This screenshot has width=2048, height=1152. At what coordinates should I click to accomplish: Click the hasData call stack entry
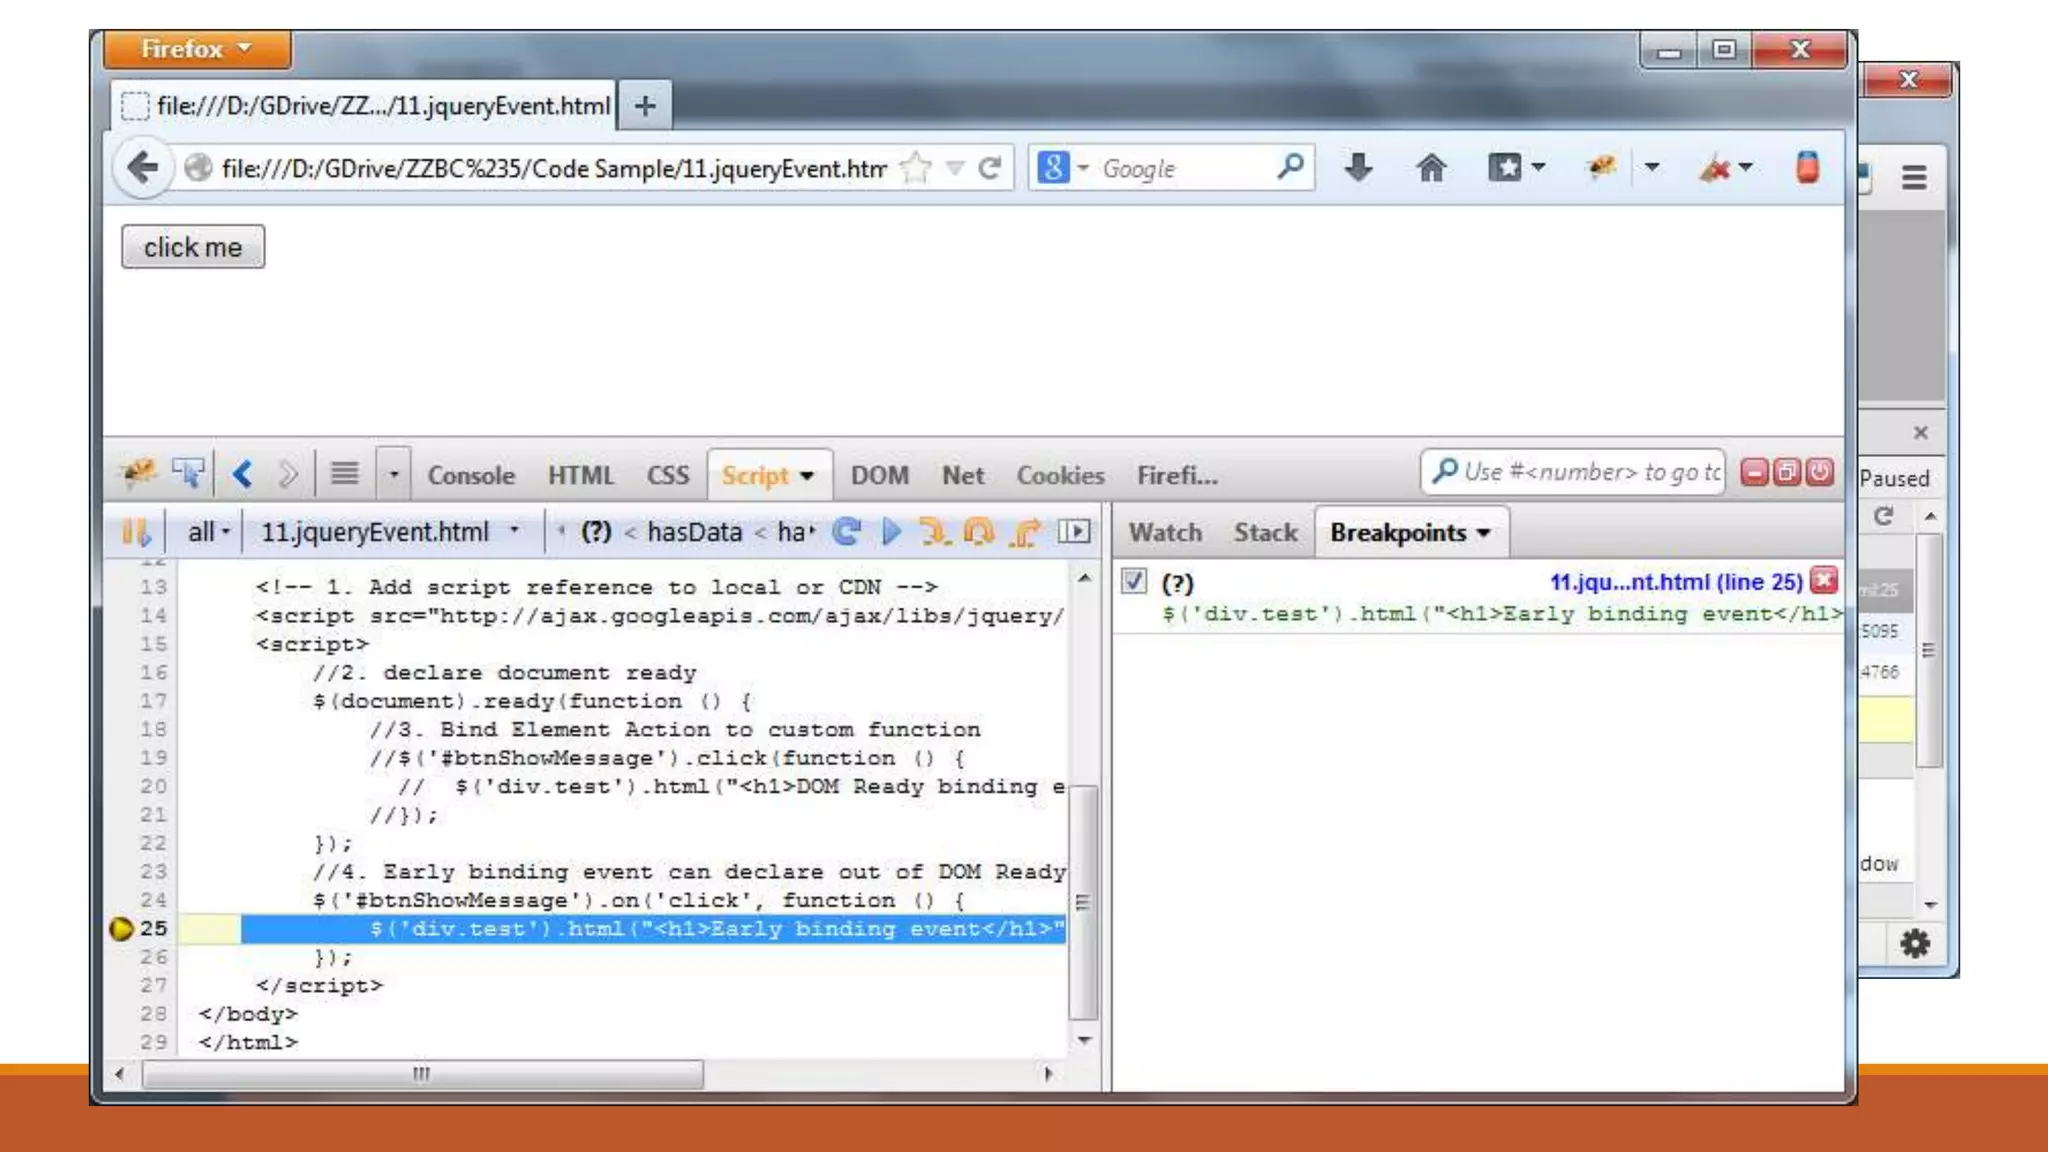[x=695, y=532]
